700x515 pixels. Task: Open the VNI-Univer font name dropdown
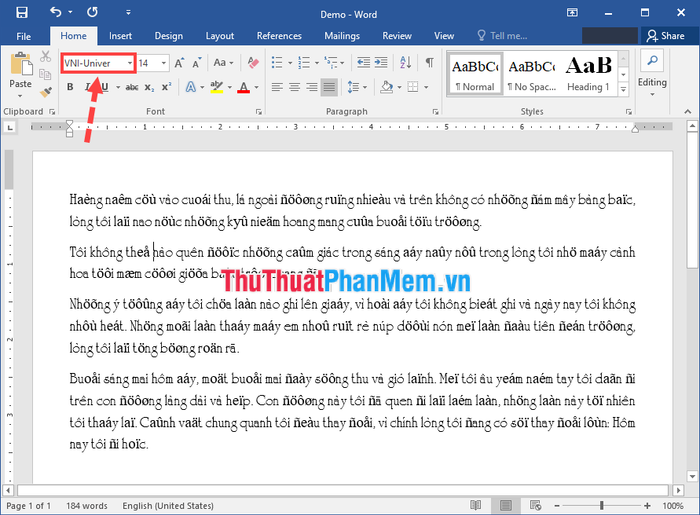[130, 63]
